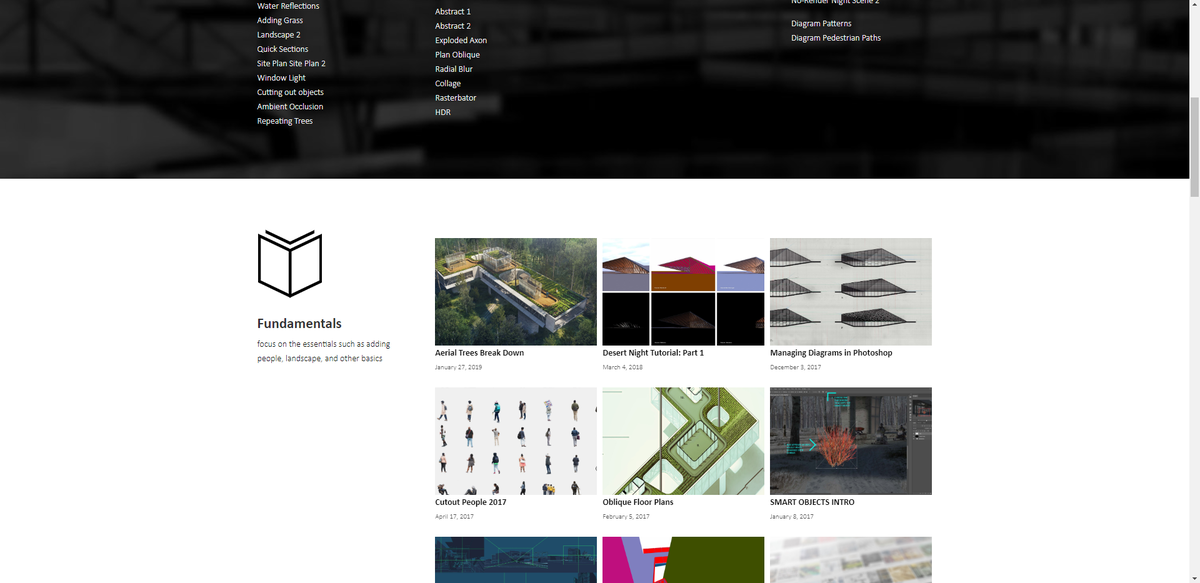The height and width of the screenshot is (583, 1200).
Task: Open the Oblique Floor Plans thumbnail image
Action: pos(683,441)
